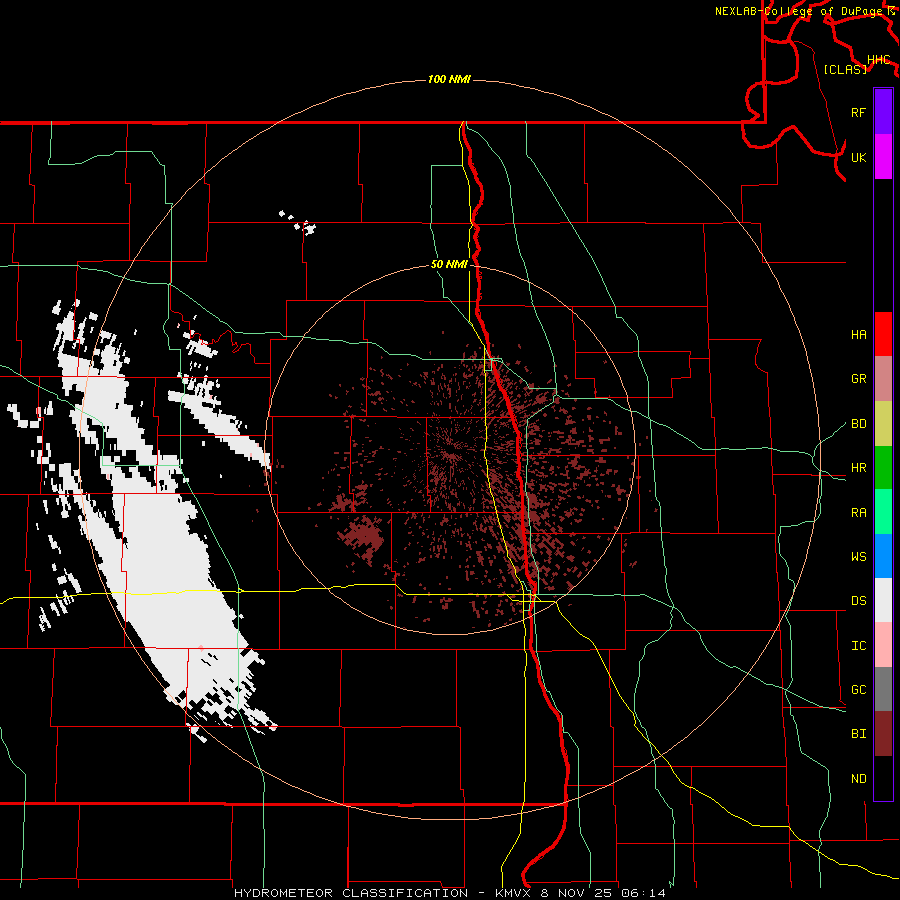Click the GR pink legend swatch
This screenshot has height=900, width=900.
coord(883,379)
